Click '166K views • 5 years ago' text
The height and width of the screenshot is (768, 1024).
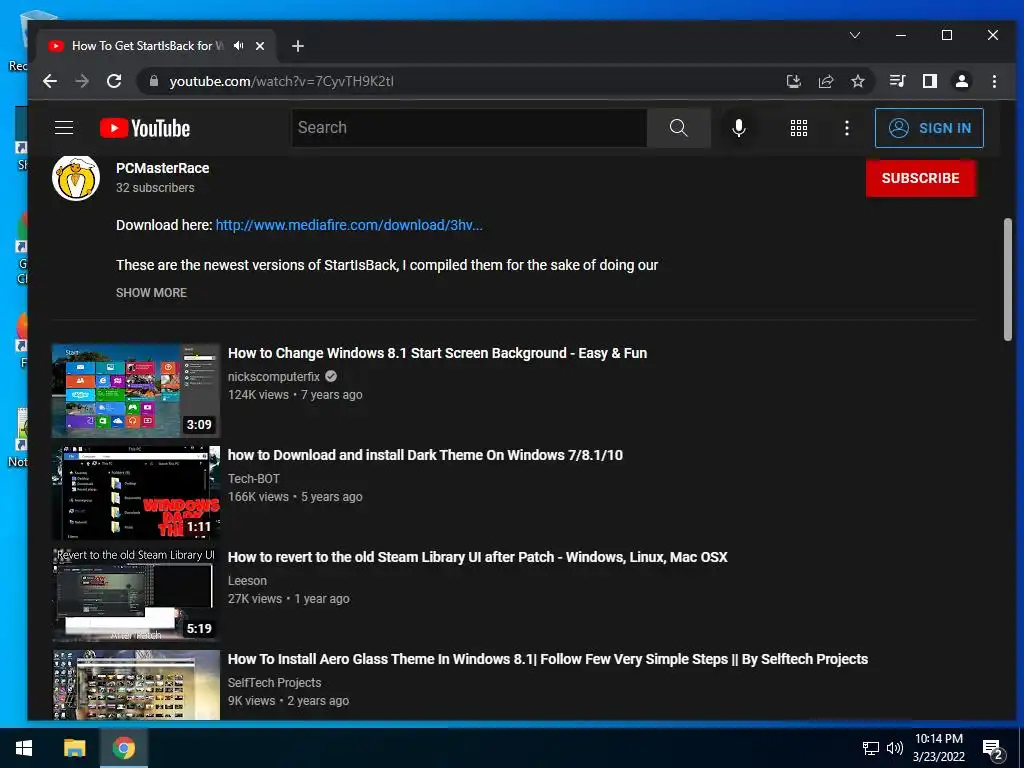pyautogui.click(x=295, y=497)
